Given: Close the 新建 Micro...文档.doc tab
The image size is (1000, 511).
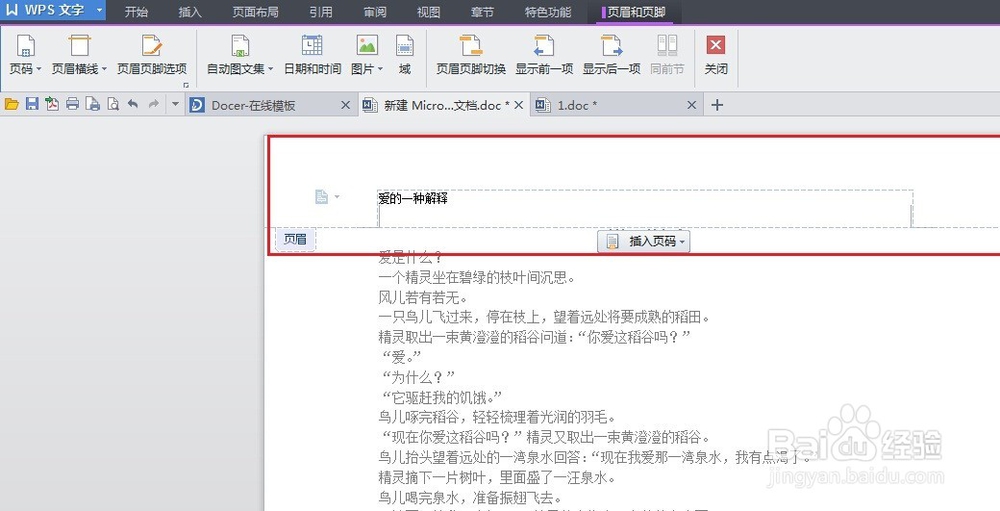Looking at the screenshot, I should (518, 105).
